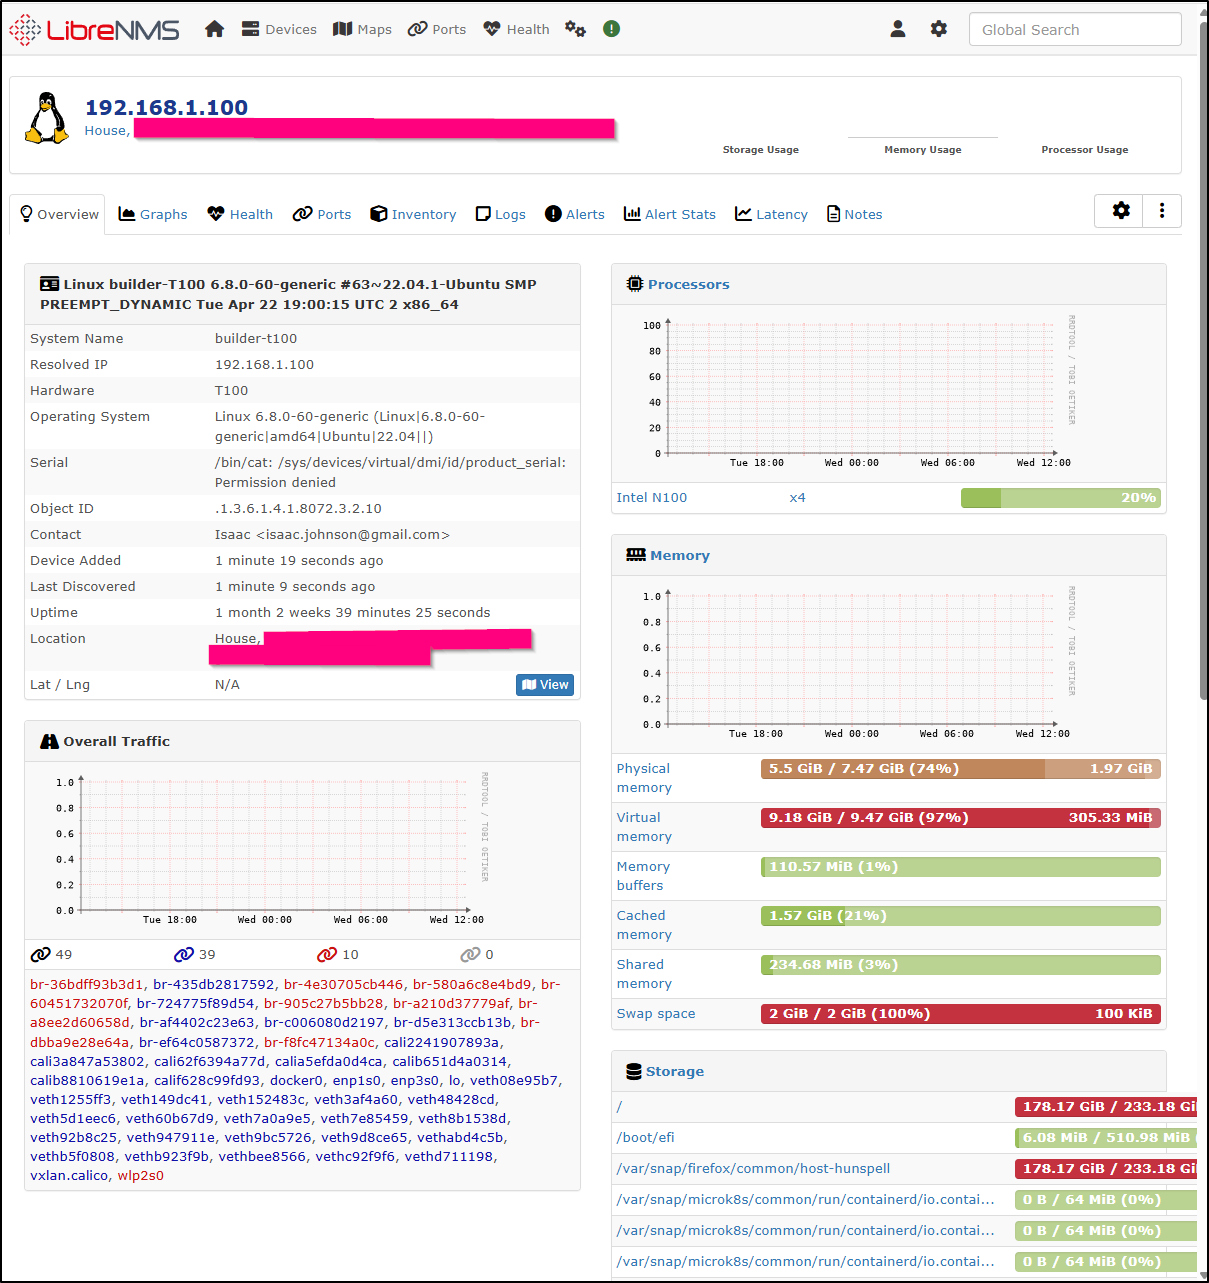
Task: Click the Processors chip icon
Action: point(635,284)
